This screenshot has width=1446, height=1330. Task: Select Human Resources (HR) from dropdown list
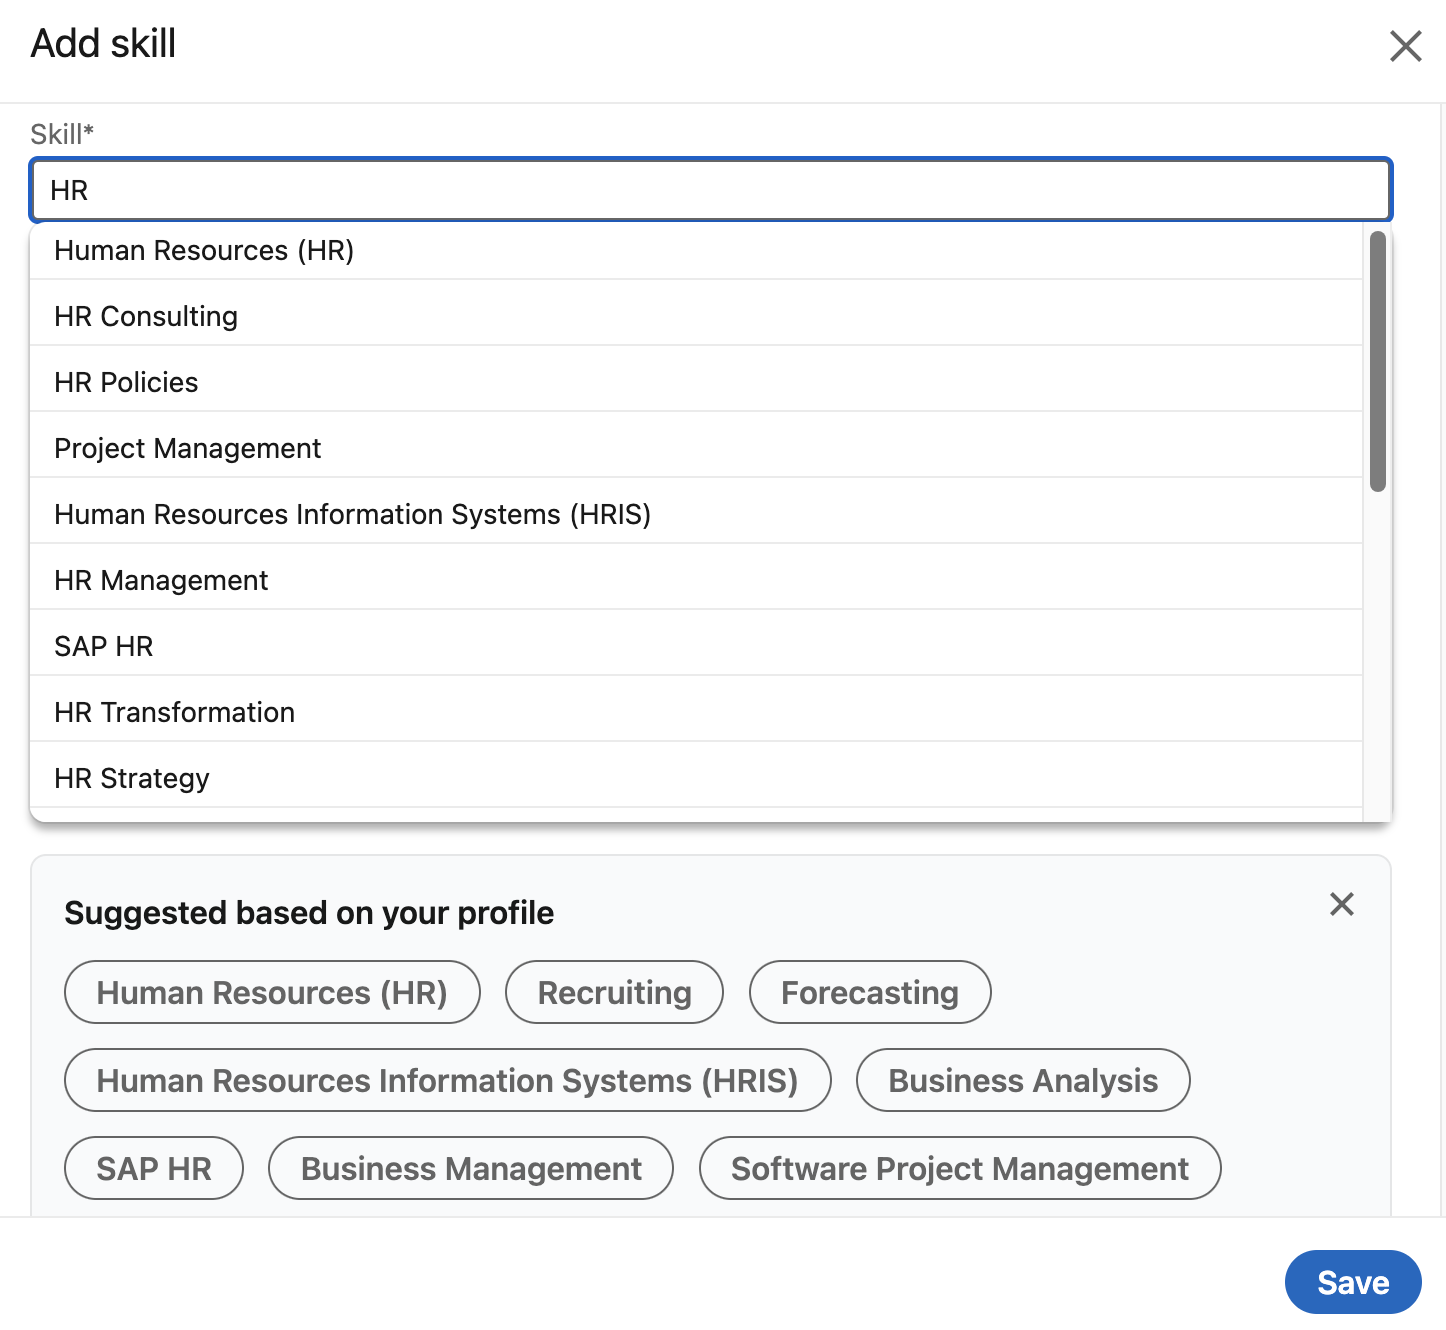(x=204, y=250)
